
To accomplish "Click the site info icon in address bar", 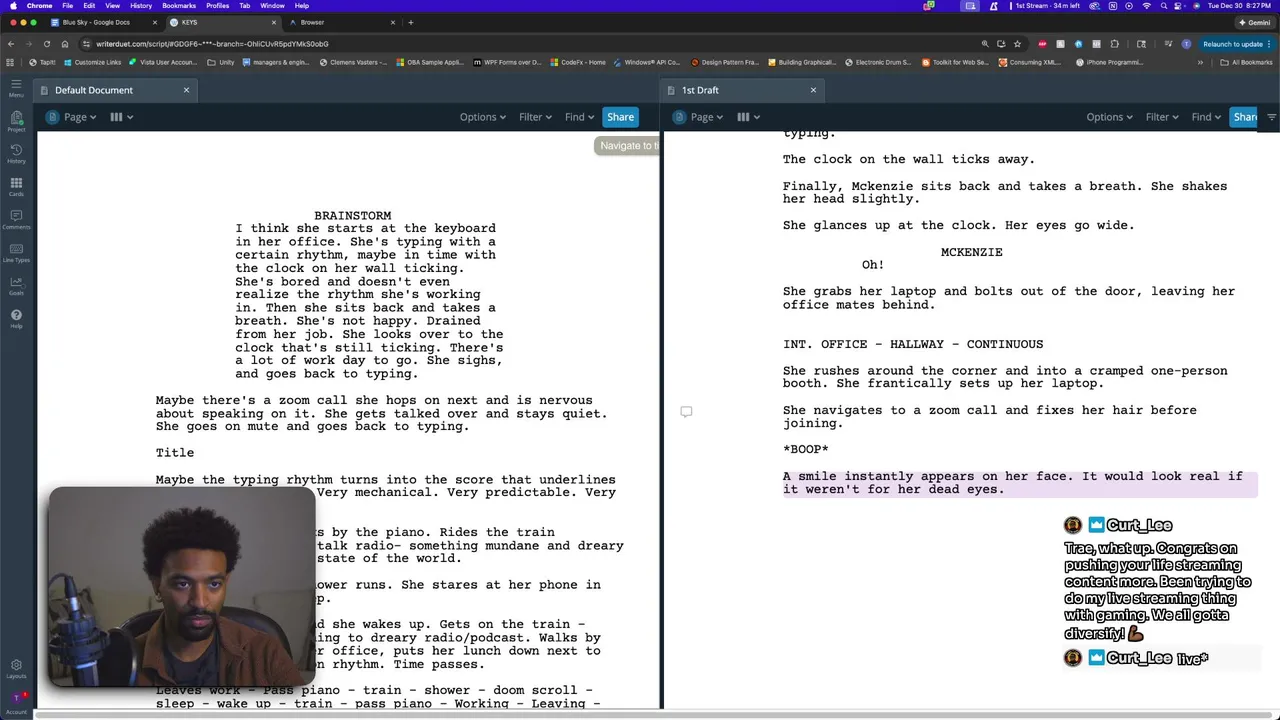I will point(87,44).
